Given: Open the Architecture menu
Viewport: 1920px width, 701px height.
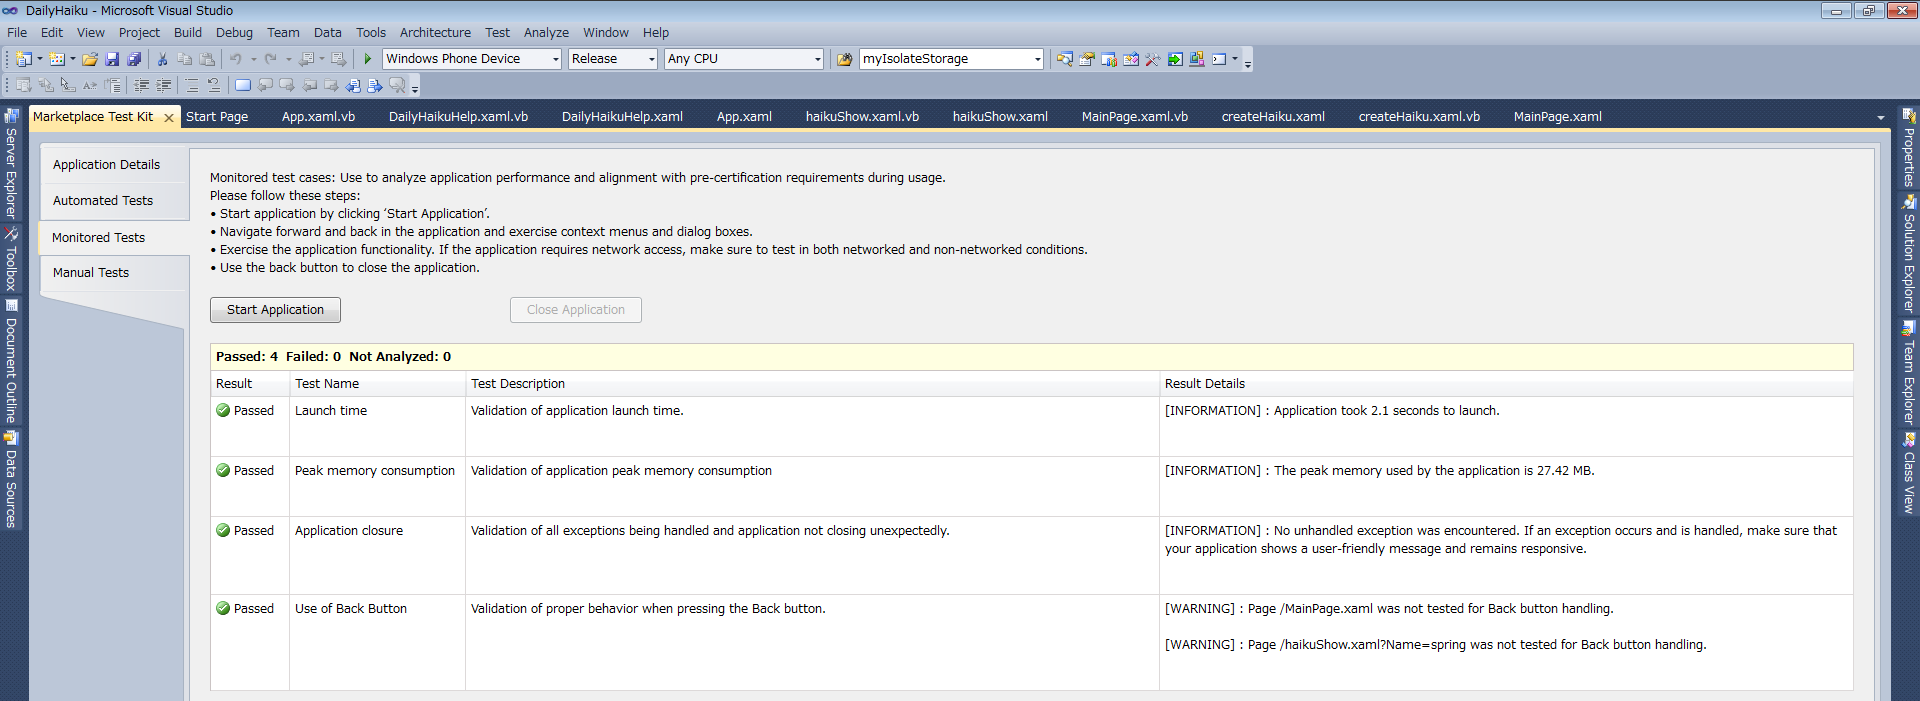Looking at the screenshot, I should click(x=435, y=32).
